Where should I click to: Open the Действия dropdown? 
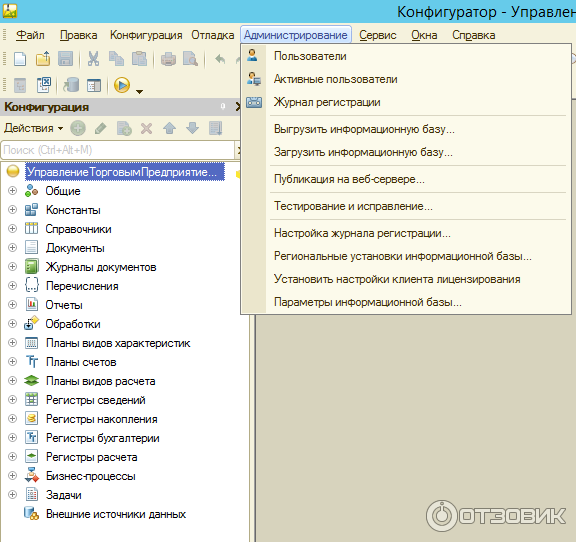point(33,128)
